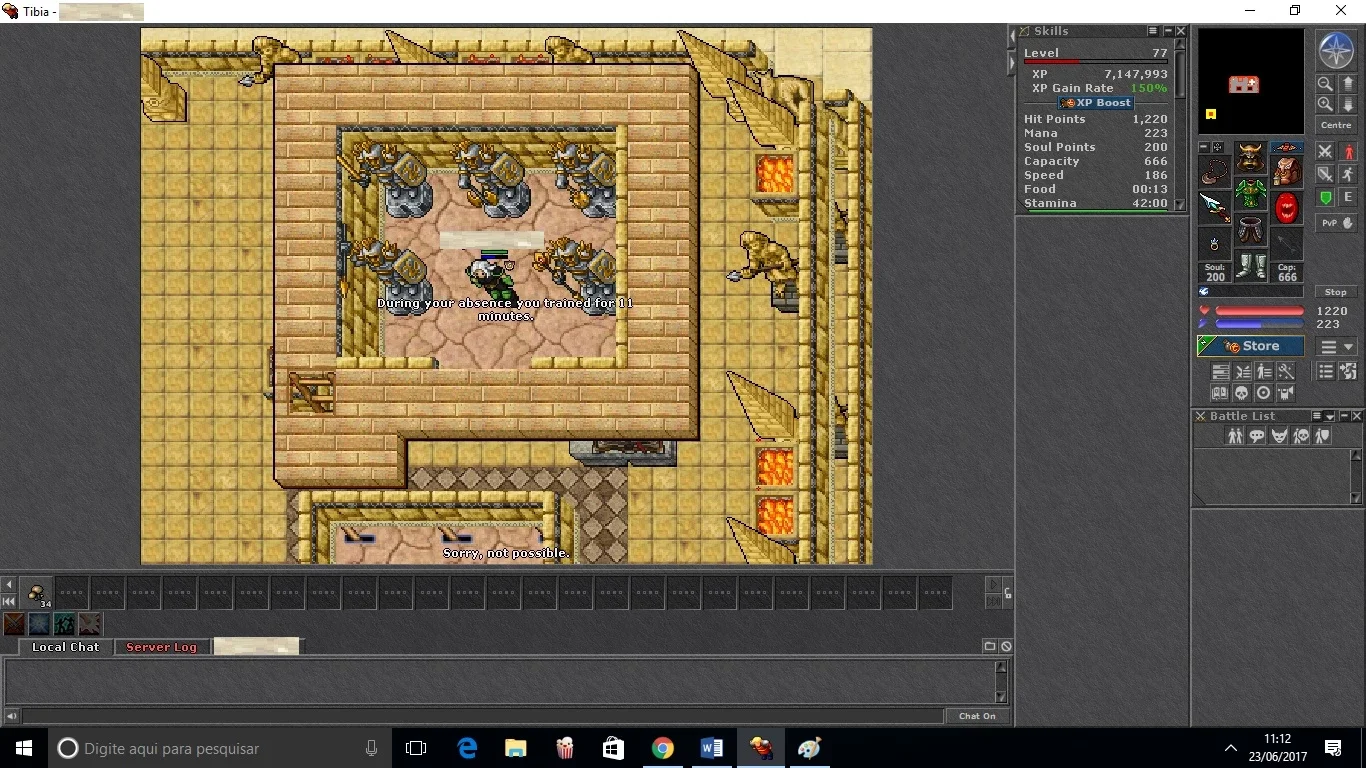Select the empty arrow ammo slot
The image size is (1366, 768).
click(1287, 243)
